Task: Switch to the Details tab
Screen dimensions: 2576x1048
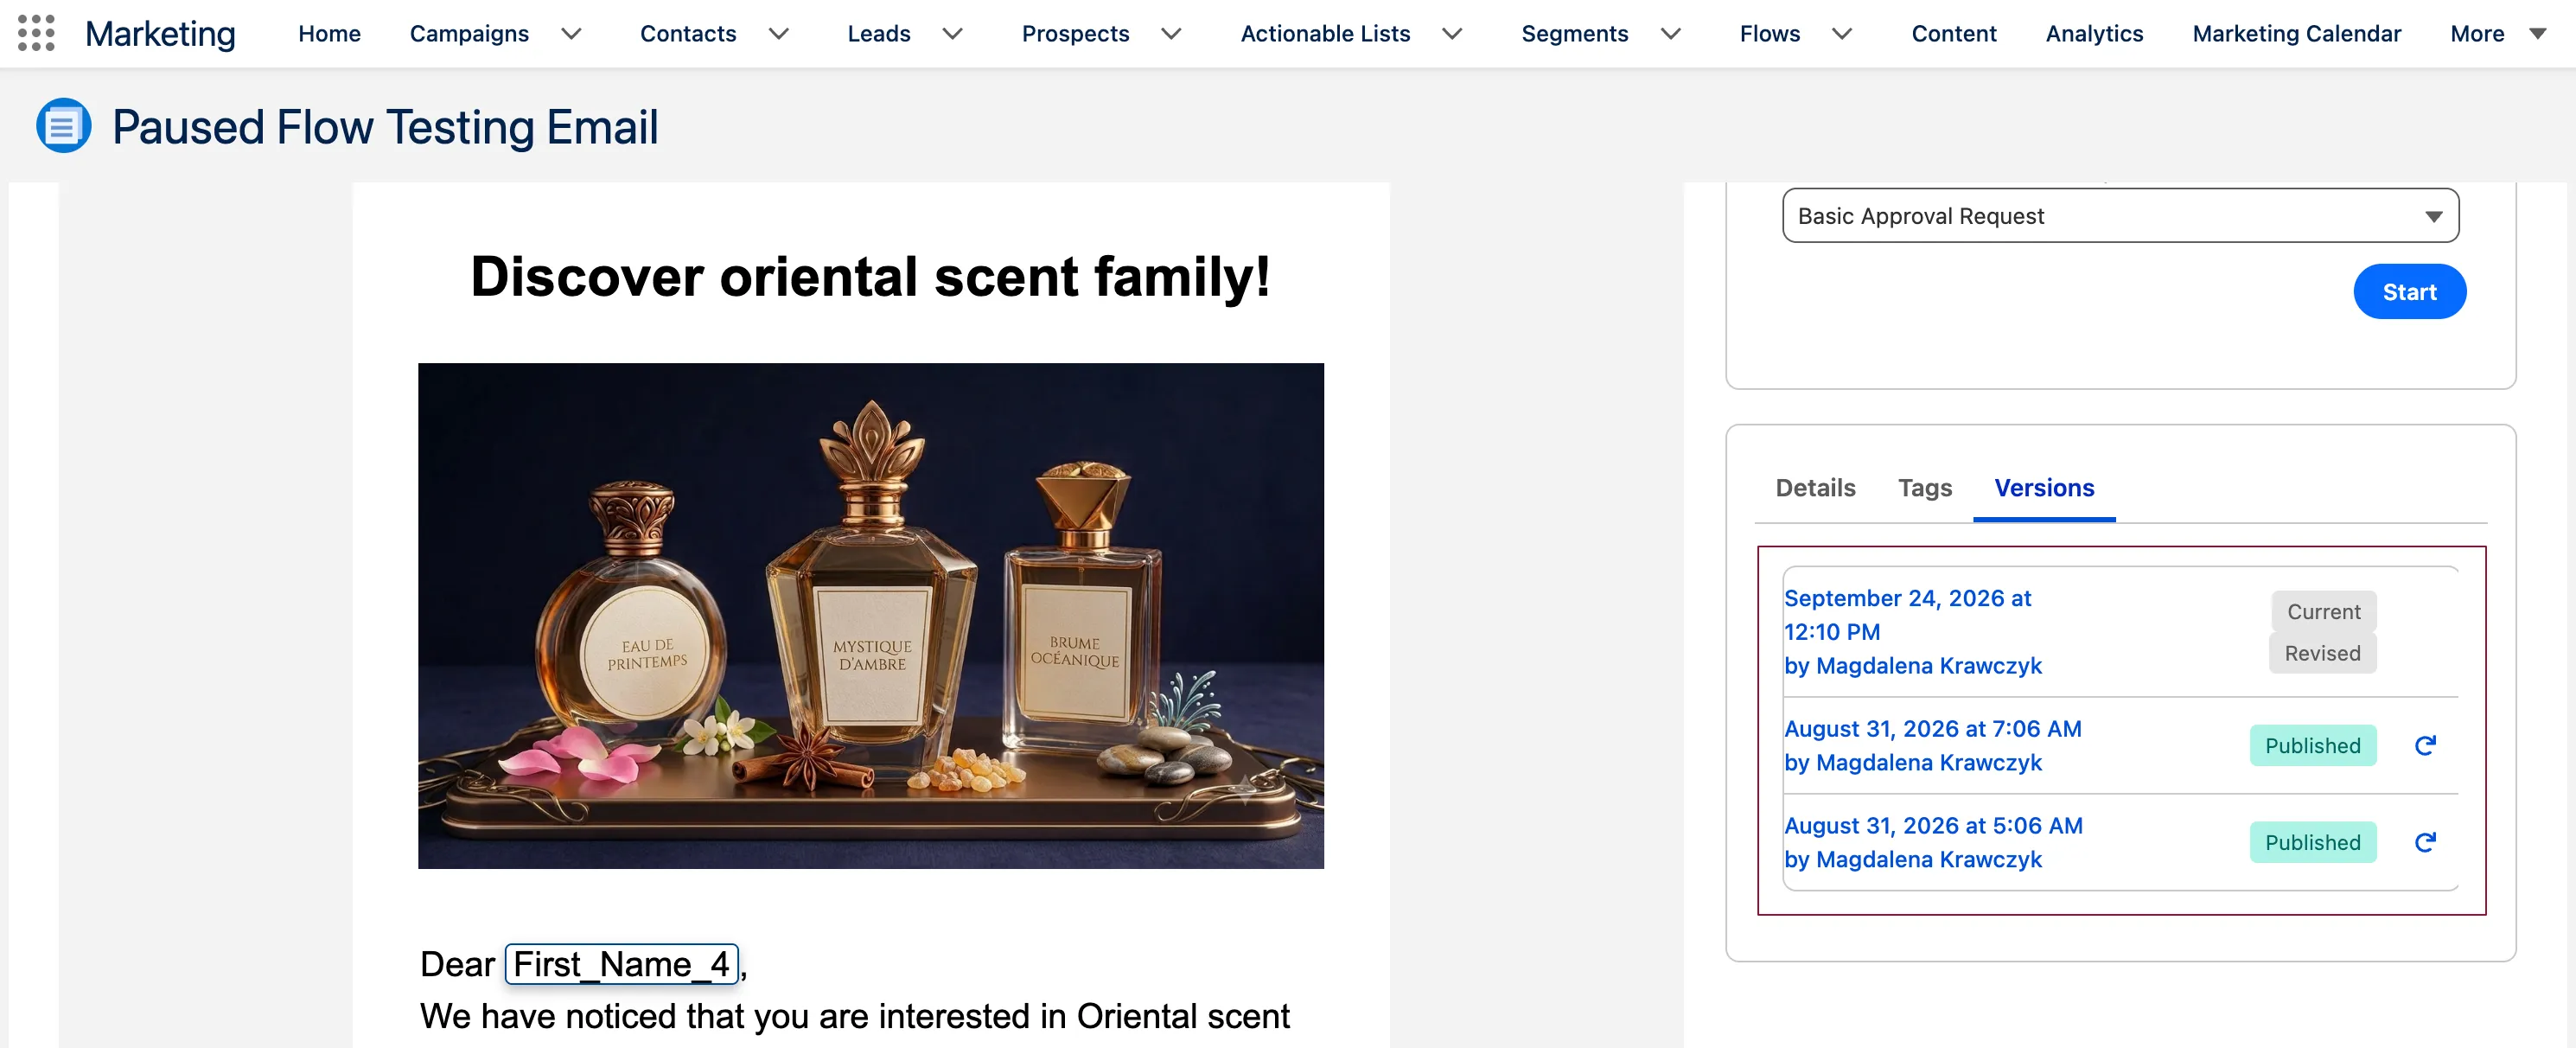Action: pos(1815,488)
